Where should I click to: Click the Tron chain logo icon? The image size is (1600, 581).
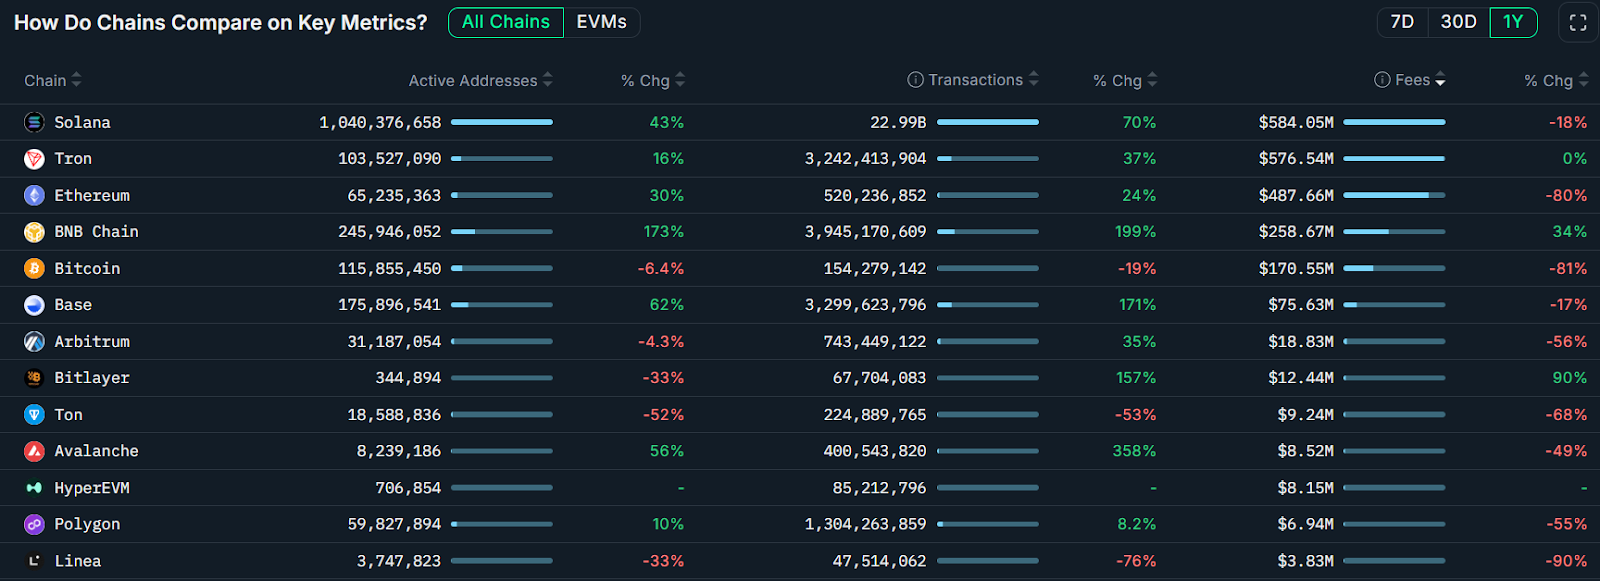[34, 159]
